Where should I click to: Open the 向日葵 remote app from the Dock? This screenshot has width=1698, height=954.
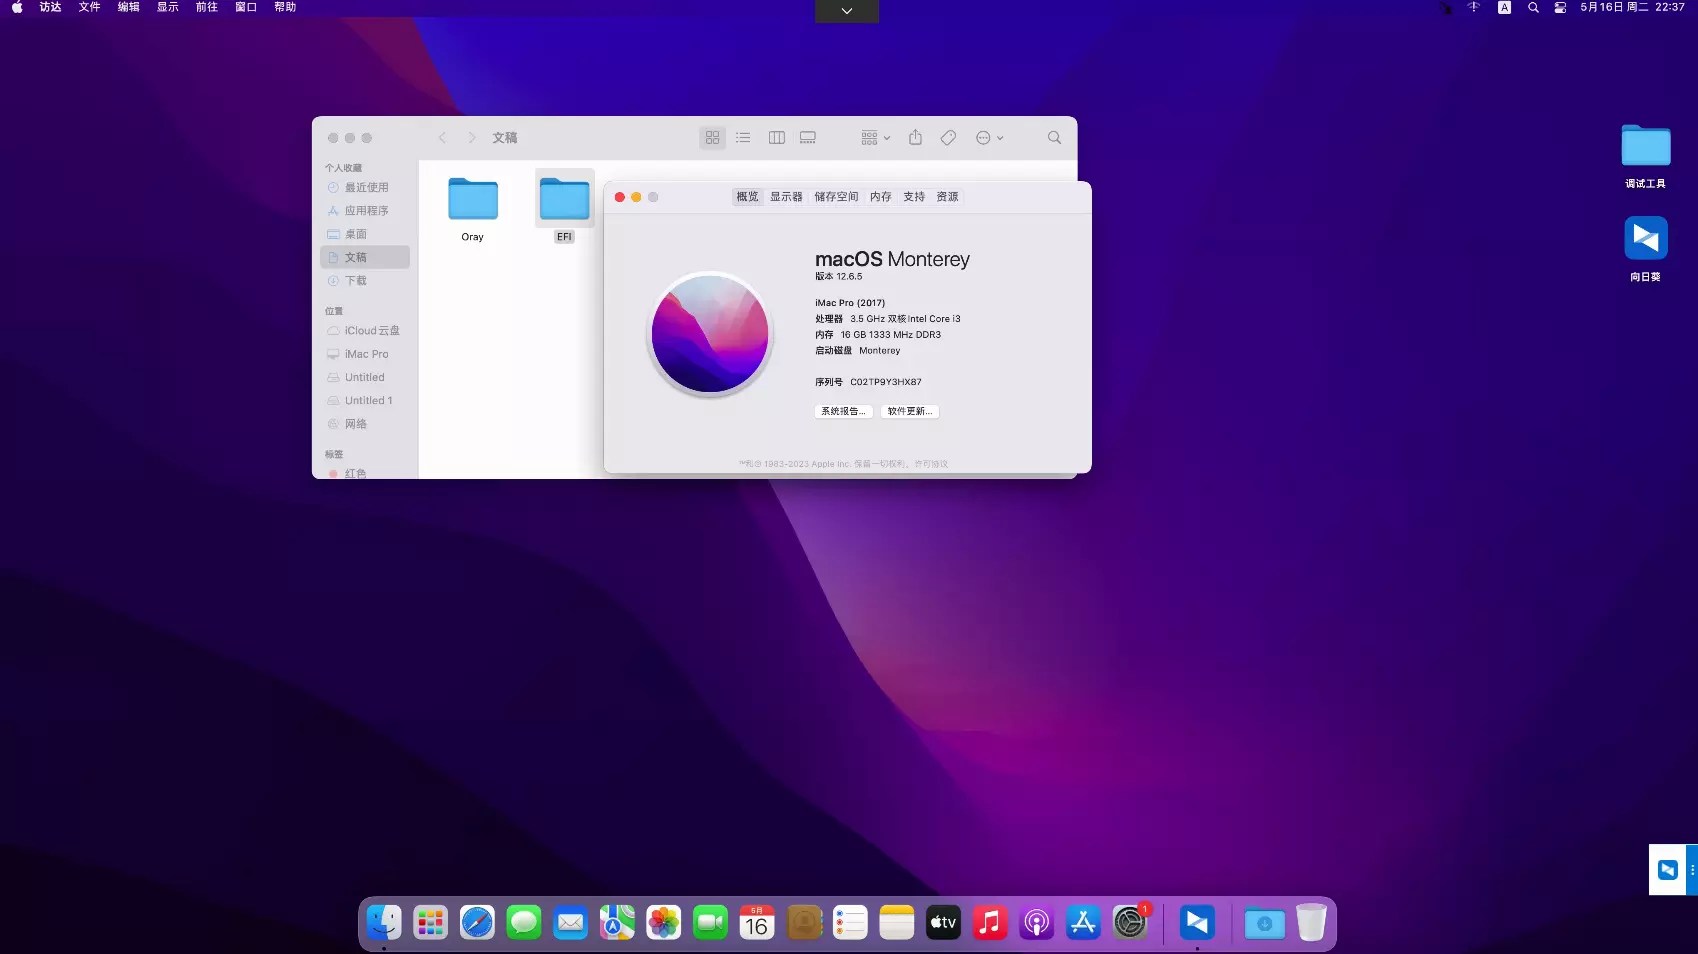[1197, 922]
